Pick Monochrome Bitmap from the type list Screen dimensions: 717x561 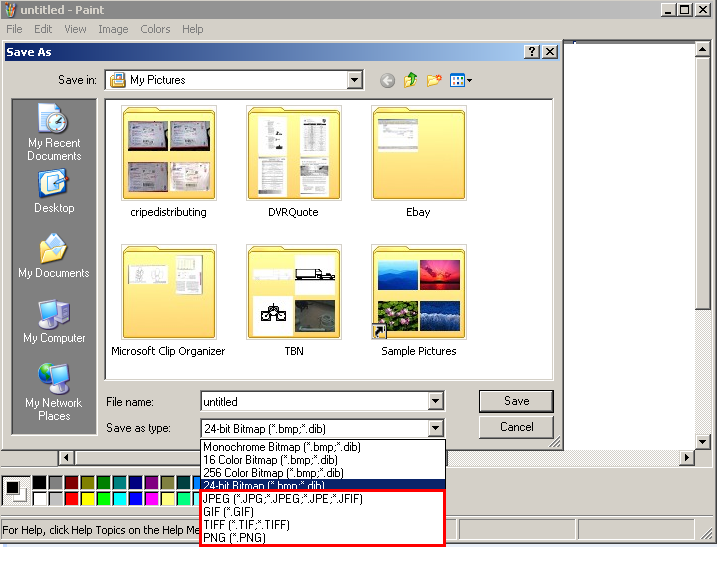pos(281,447)
